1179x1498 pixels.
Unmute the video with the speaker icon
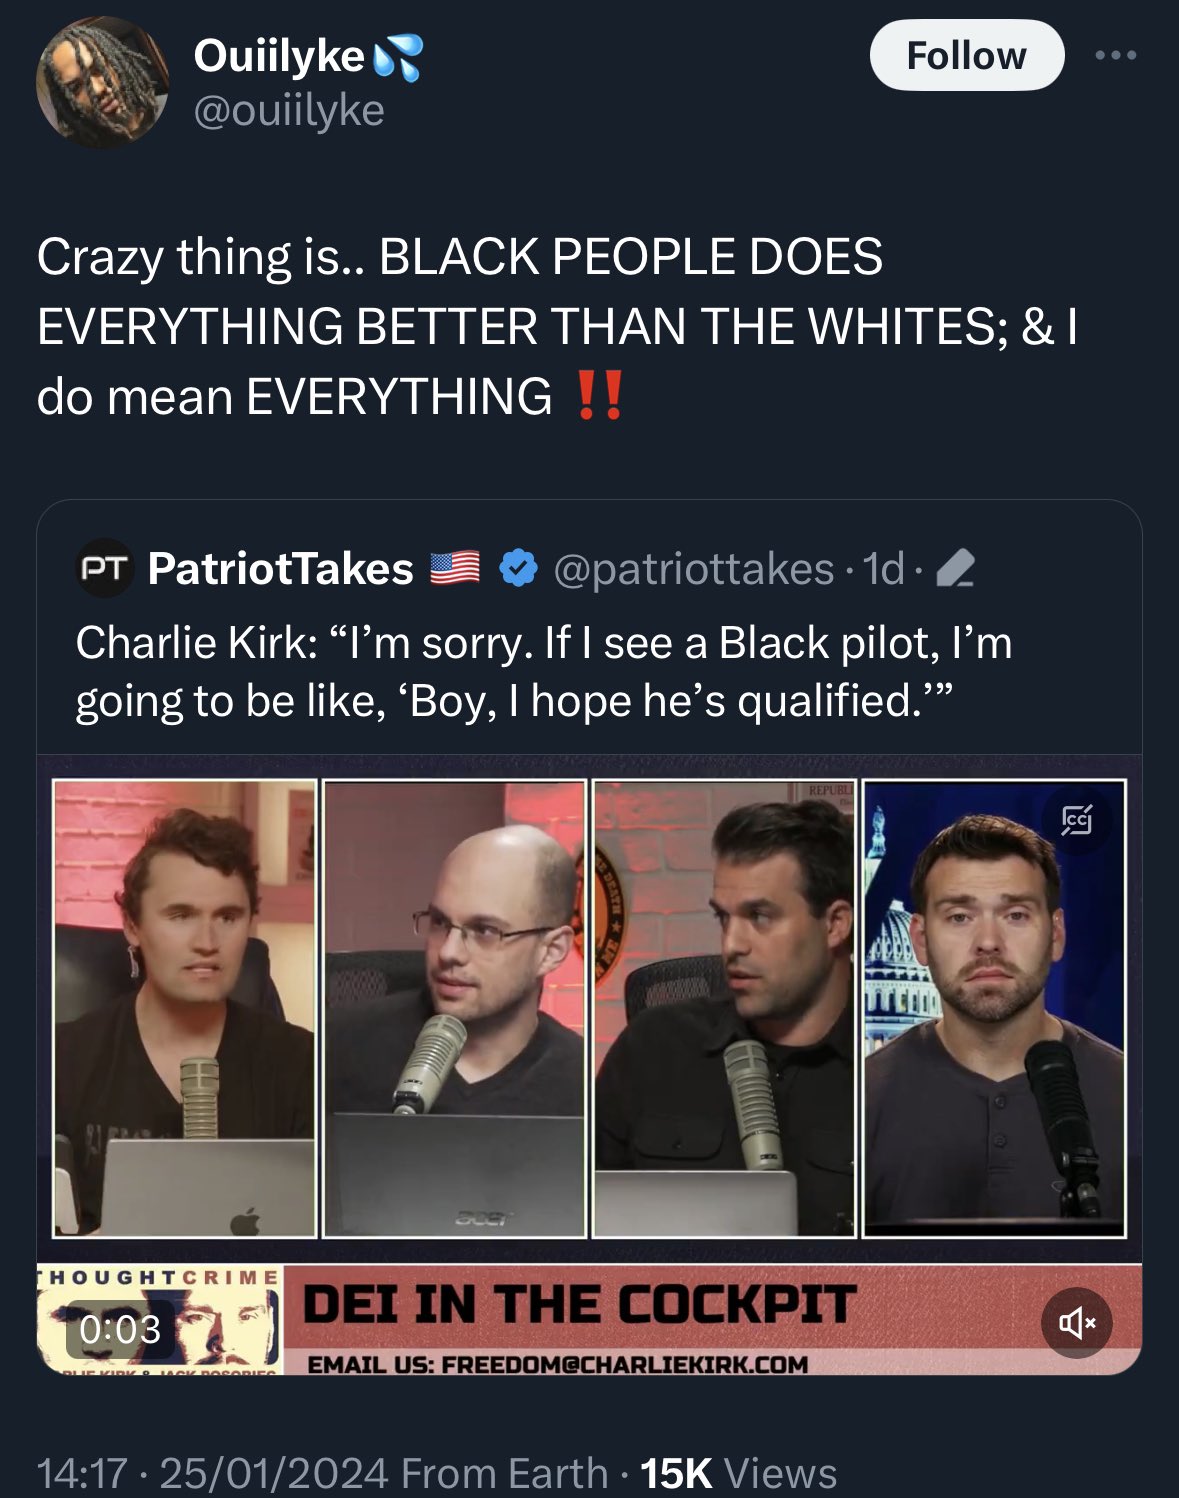click(x=1077, y=1323)
